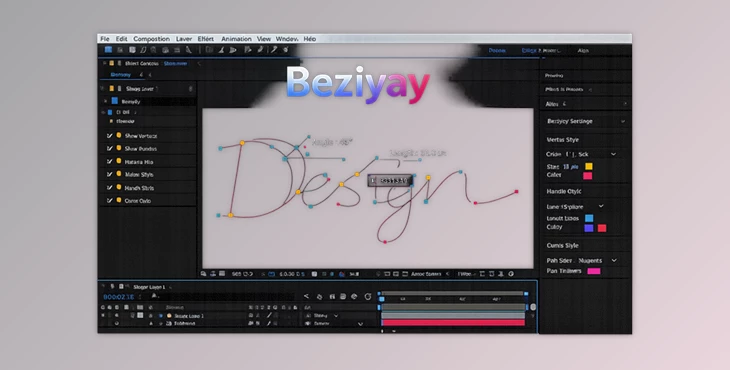730x370 pixels.
Task: Pick the magenta Pan Tinlwers color swatch
Action: point(594,271)
